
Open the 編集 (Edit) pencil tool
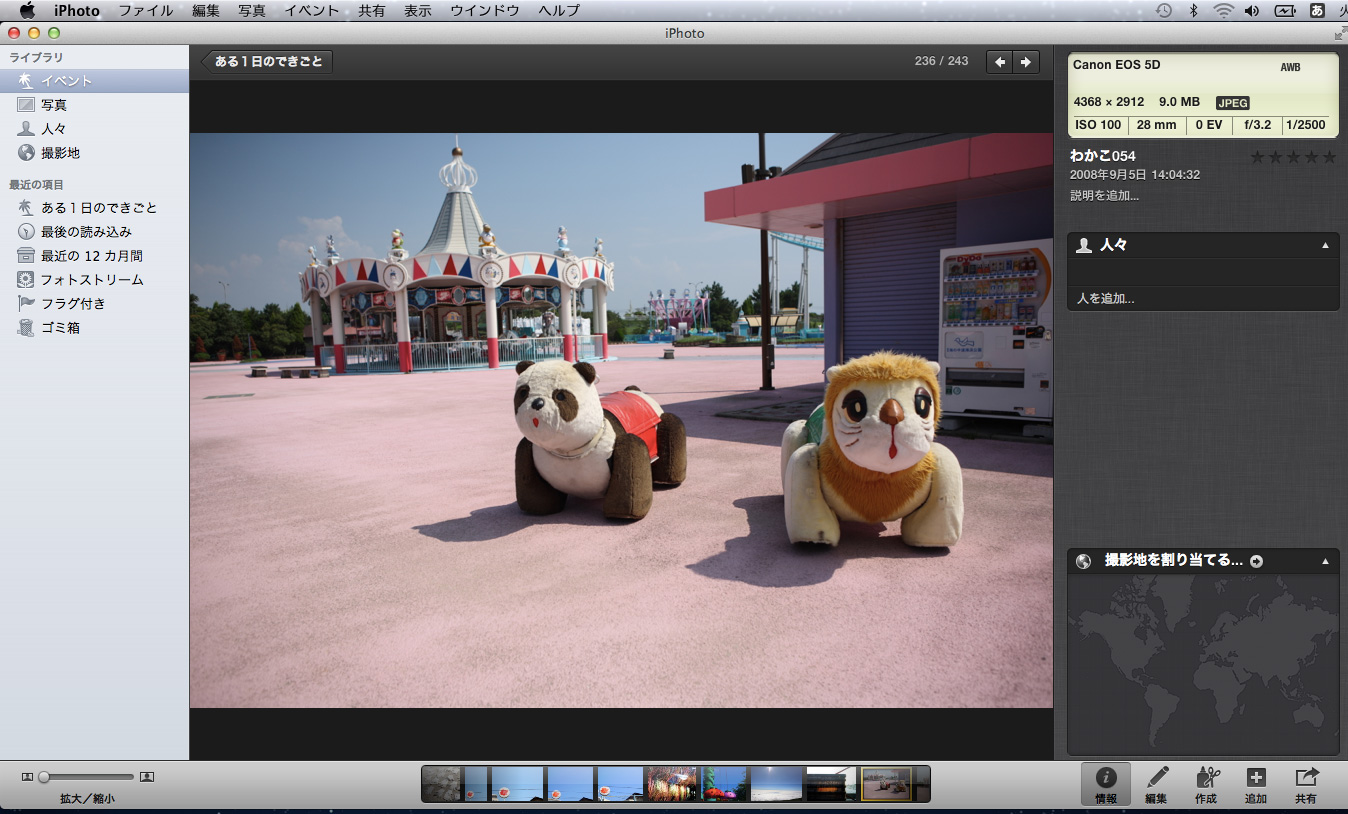tap(1156, 784)
